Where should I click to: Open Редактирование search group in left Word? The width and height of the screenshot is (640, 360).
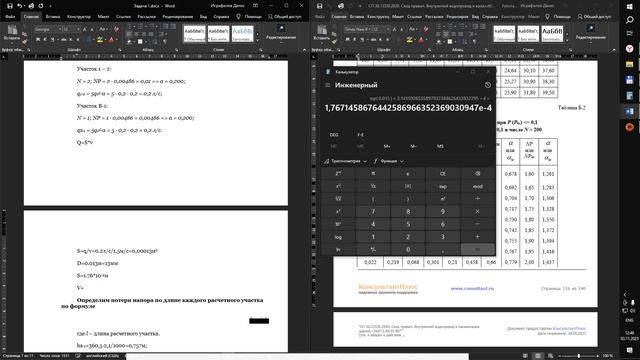click(x=281, y=33)
